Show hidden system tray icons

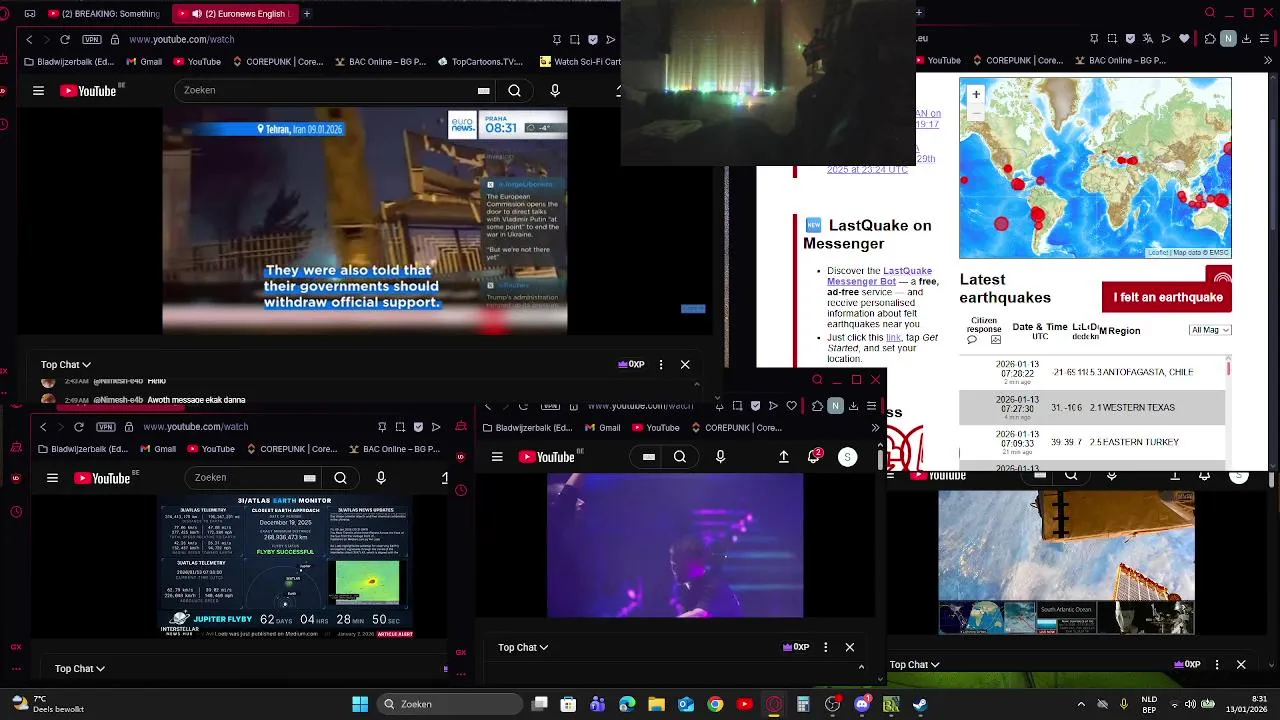1081,704
